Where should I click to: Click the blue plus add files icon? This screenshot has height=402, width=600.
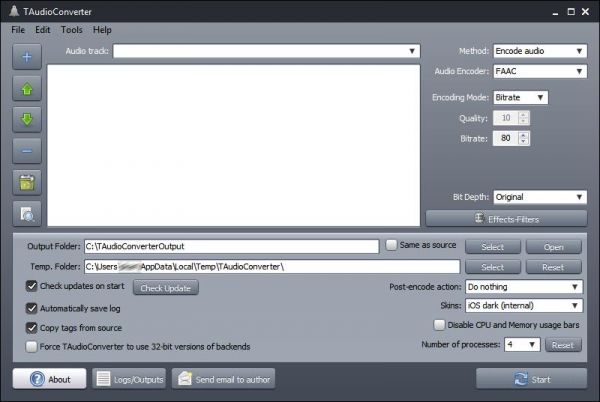[x=27, y=57]
